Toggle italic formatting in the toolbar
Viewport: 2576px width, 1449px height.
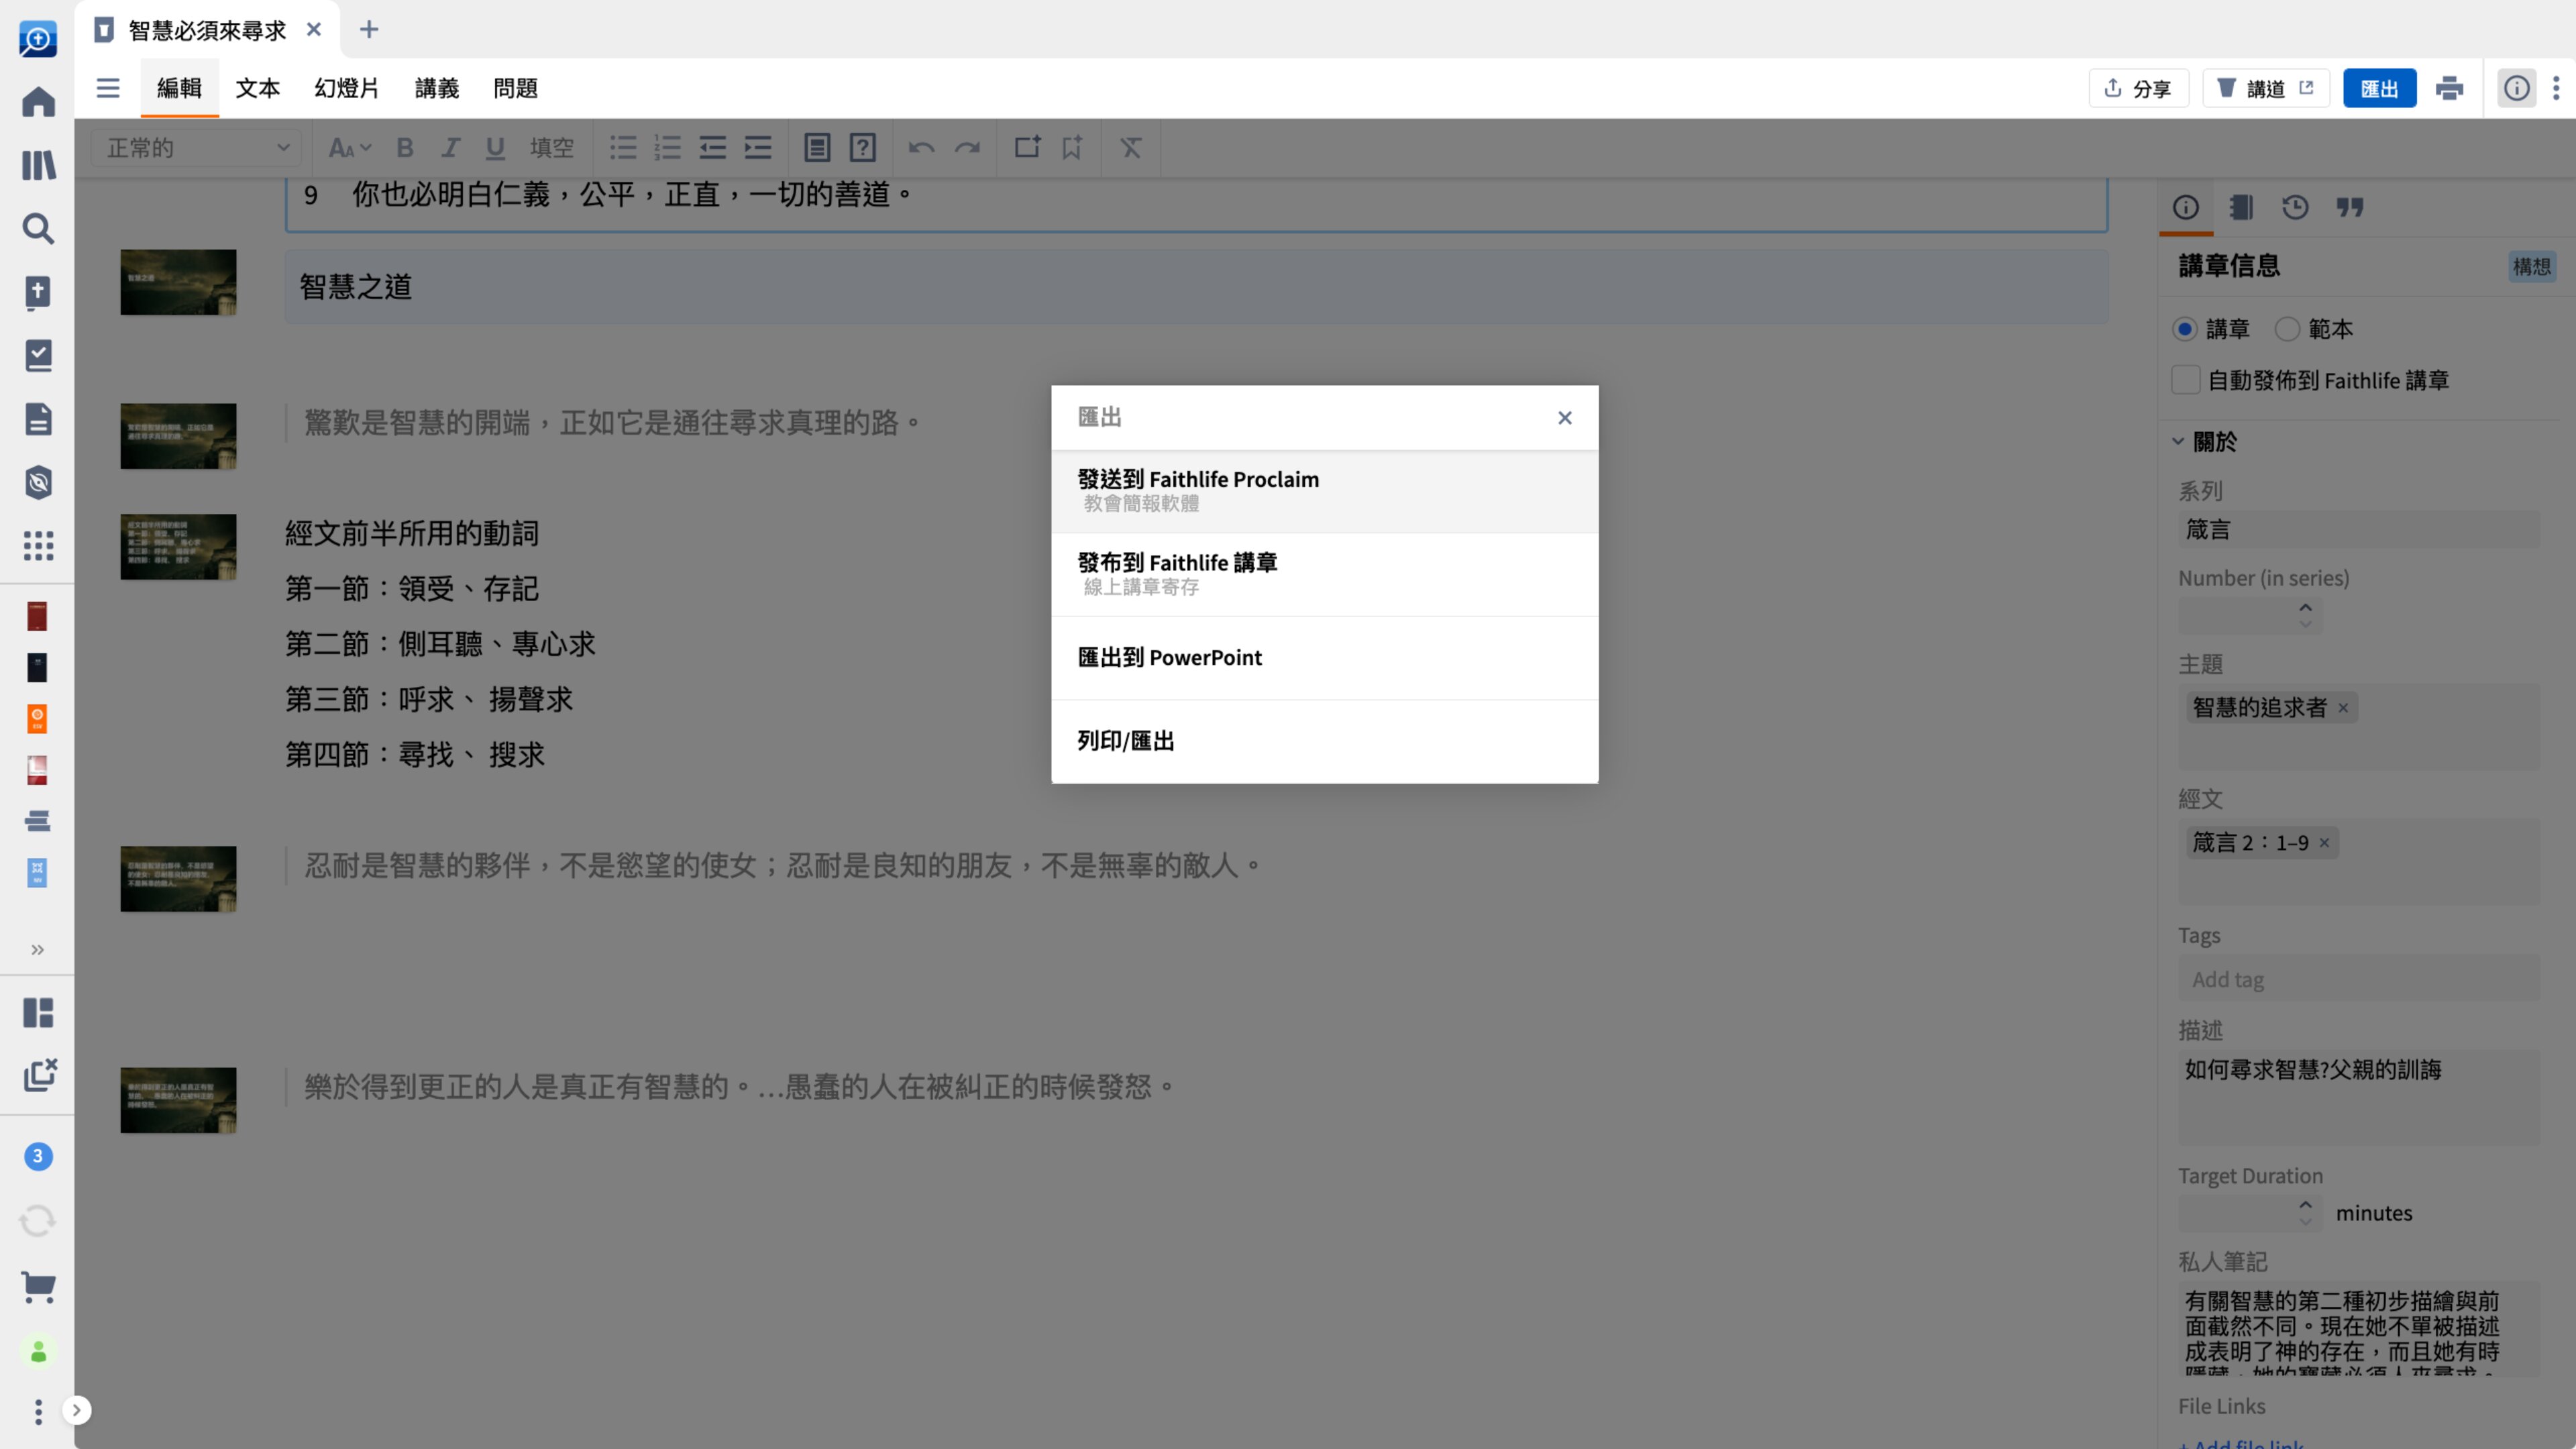450,148
